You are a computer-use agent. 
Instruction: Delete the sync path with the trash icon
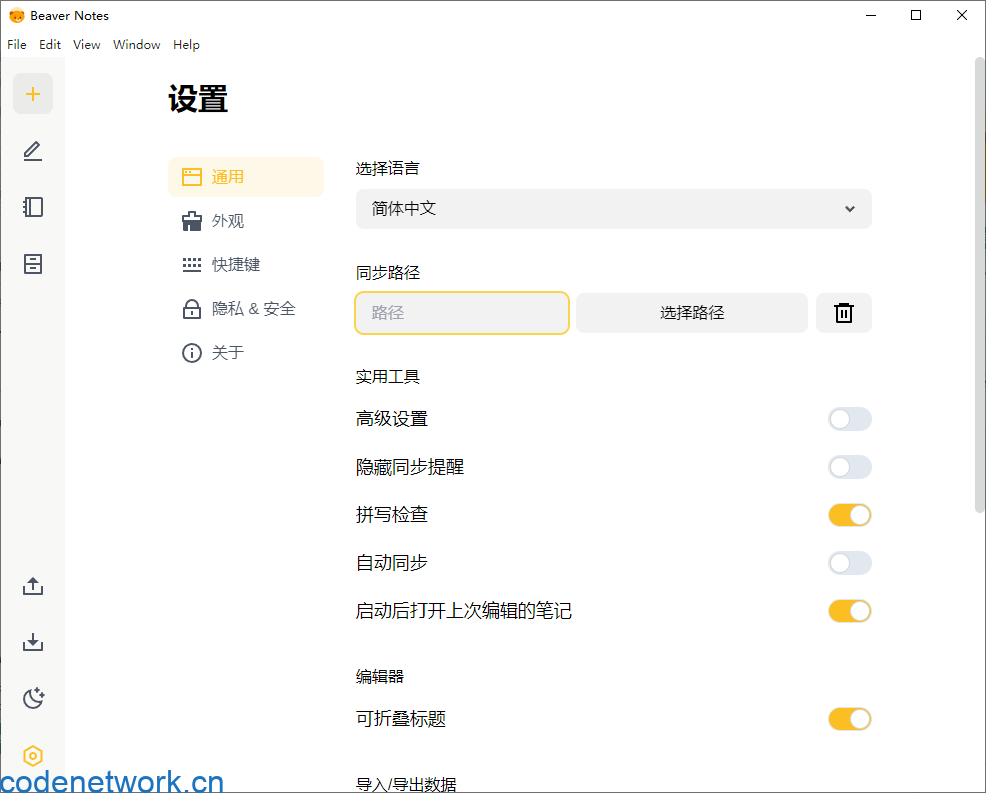843,313
